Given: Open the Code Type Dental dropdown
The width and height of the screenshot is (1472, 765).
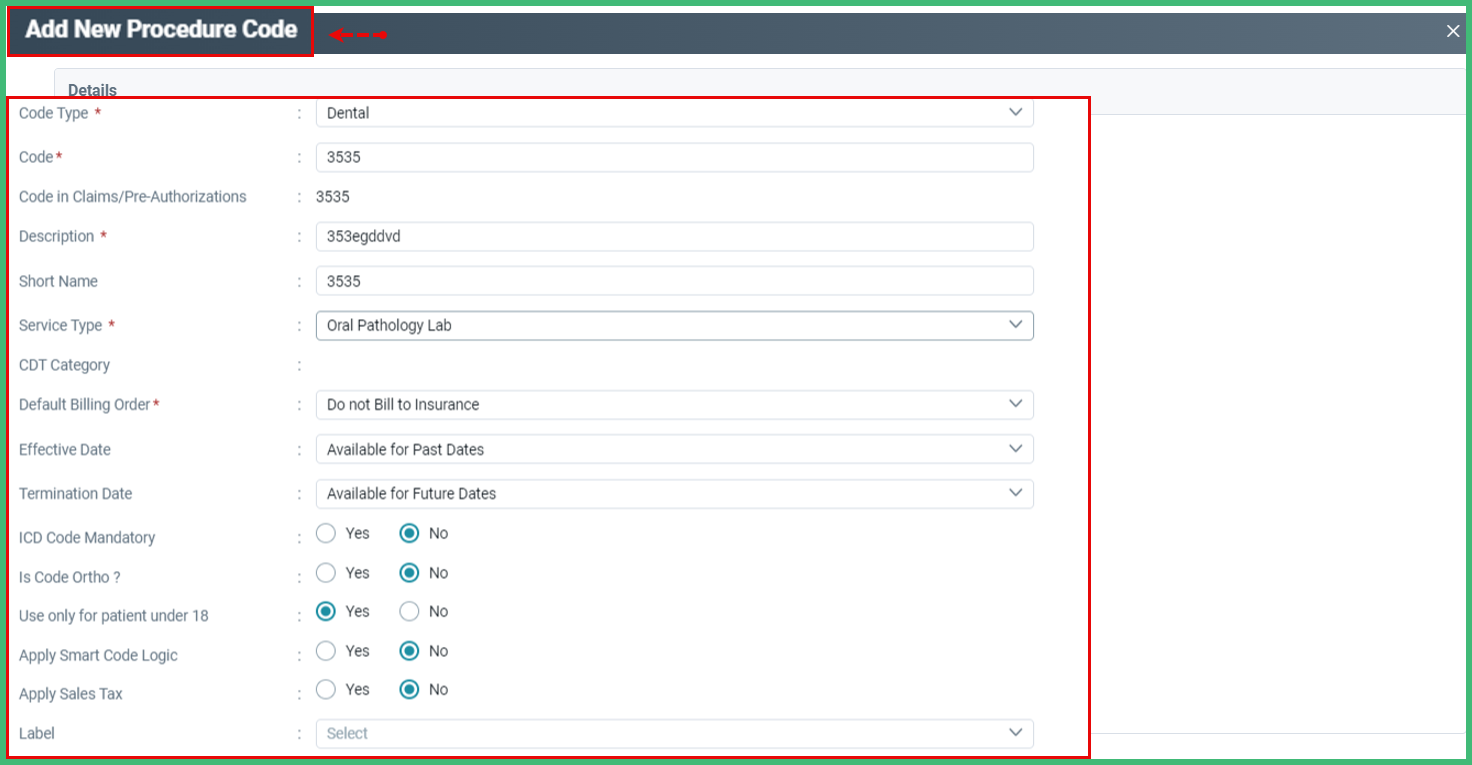Looking at the screenshot, I should [x=674, y=112].
